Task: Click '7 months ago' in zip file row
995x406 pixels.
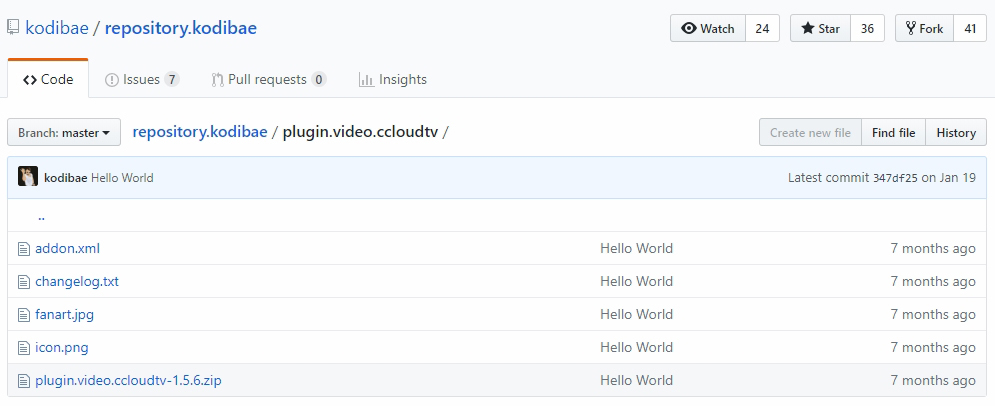Action: tap(933, 380)
